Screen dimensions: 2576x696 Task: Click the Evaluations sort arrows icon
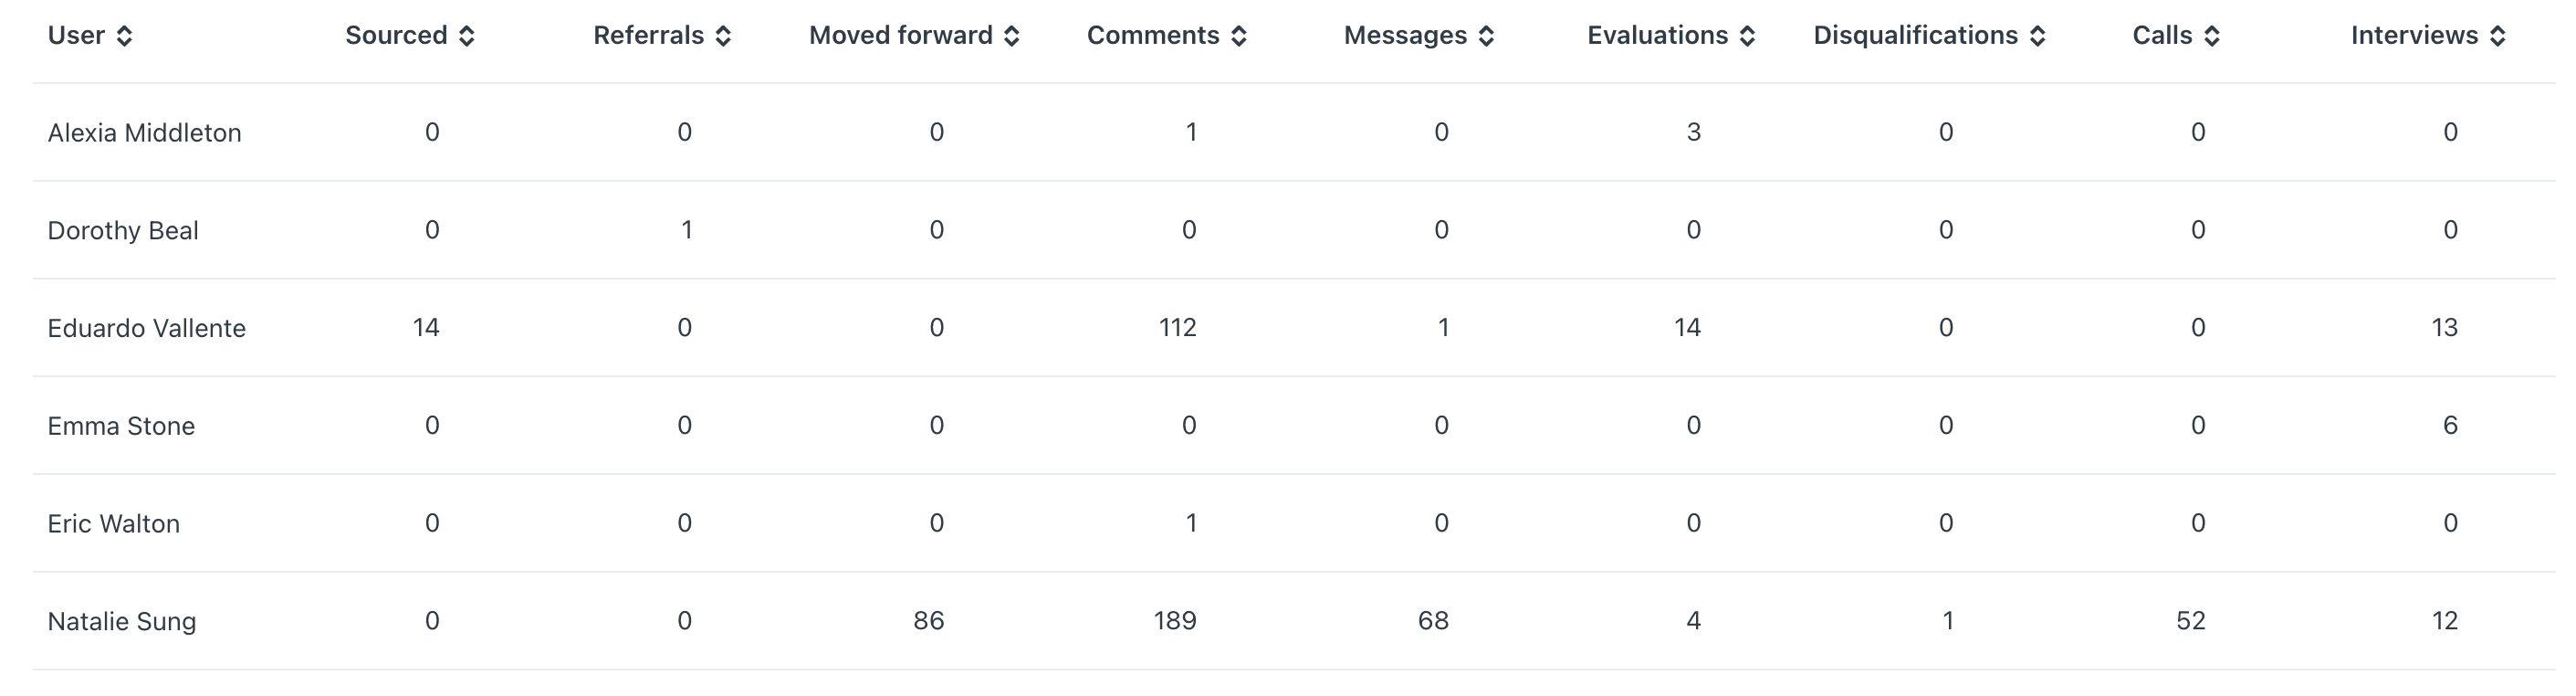coord(1747,36)
